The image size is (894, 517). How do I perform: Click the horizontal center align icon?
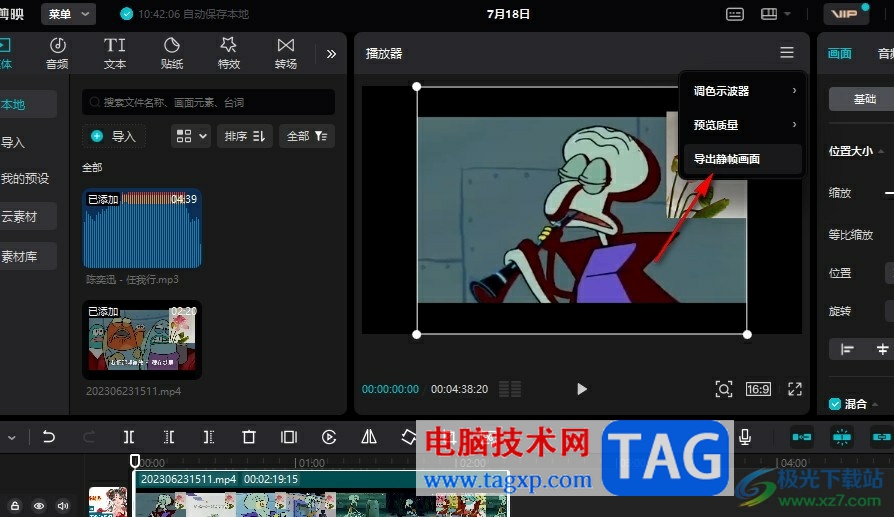click(883, 349)
